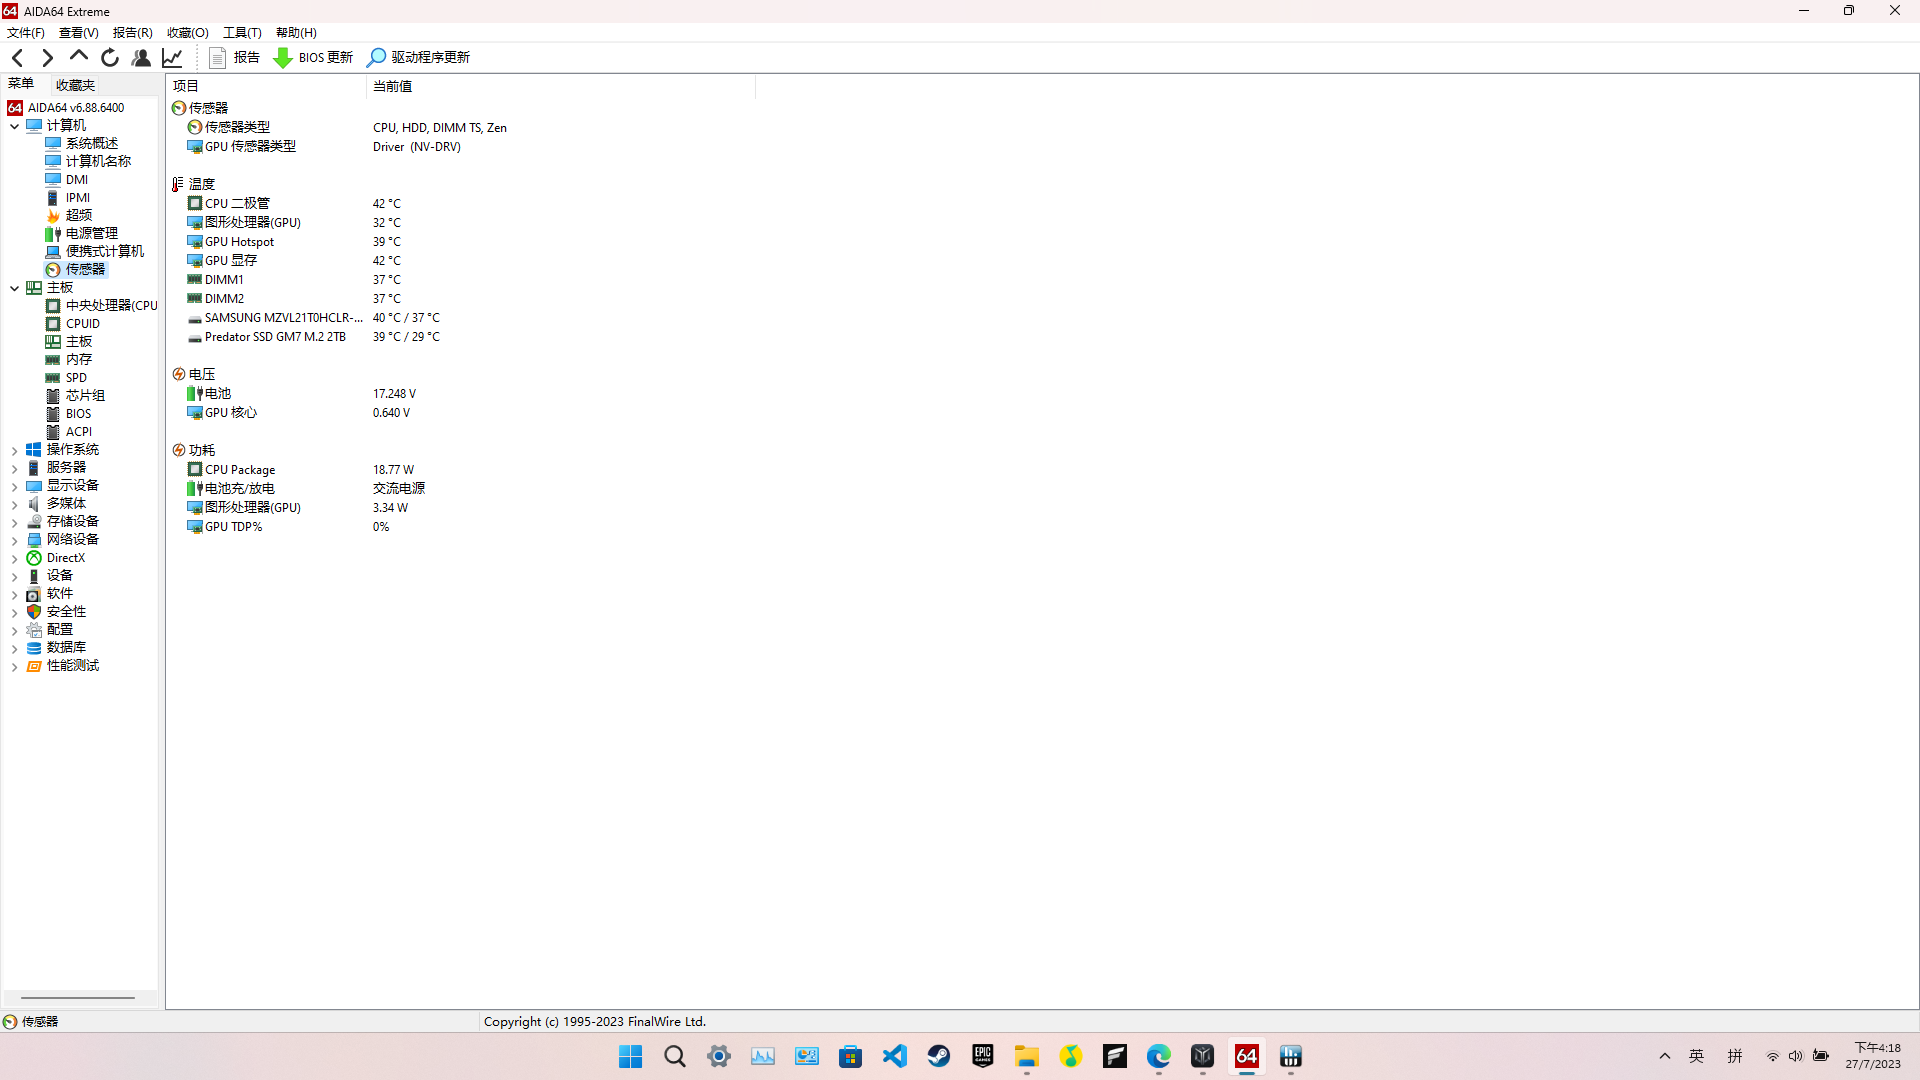
Task: Show hidden system tray icons
Action: (x=1665, y=1057)
